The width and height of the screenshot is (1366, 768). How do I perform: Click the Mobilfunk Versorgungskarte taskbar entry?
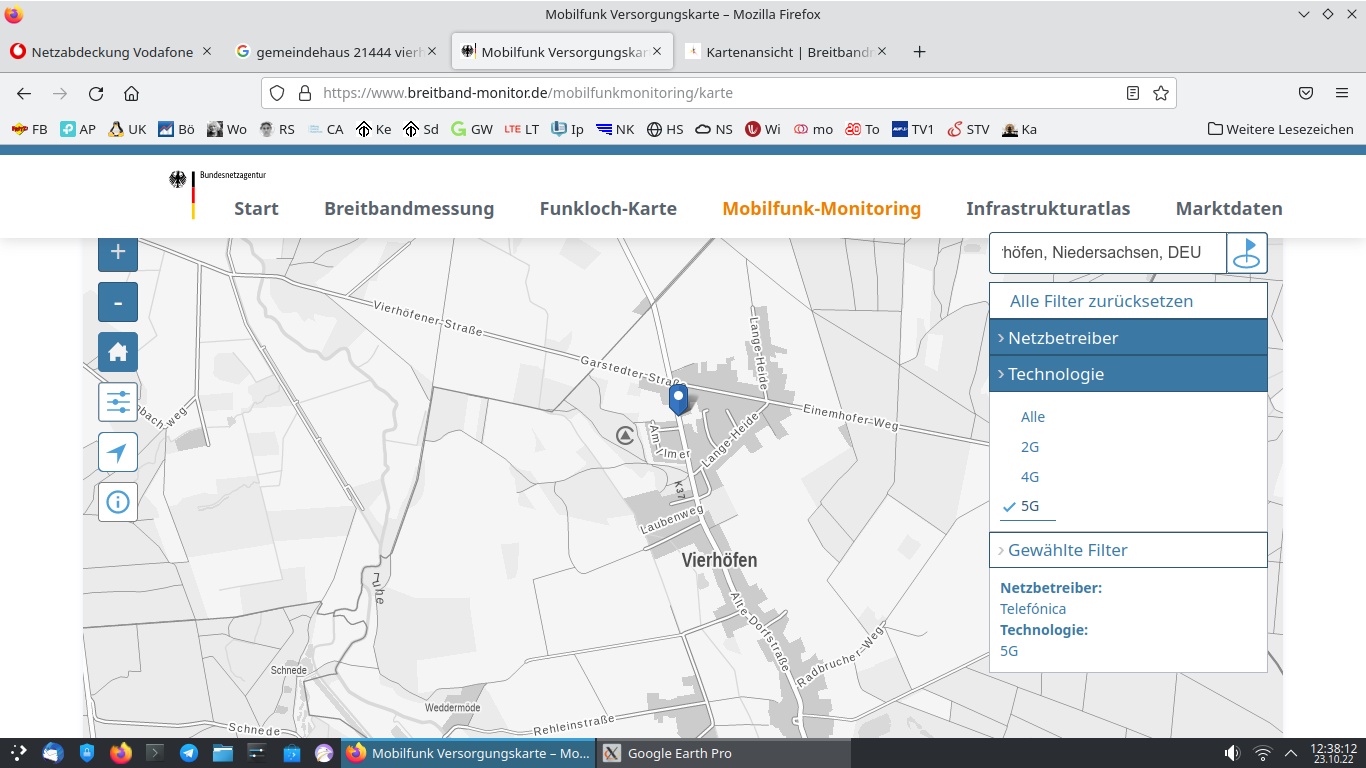click(468, 753)
